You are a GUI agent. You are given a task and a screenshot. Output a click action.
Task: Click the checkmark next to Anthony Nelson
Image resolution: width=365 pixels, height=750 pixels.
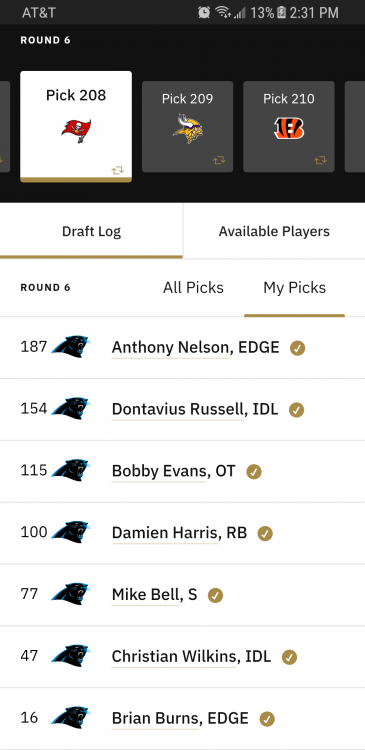coord(298,348)
